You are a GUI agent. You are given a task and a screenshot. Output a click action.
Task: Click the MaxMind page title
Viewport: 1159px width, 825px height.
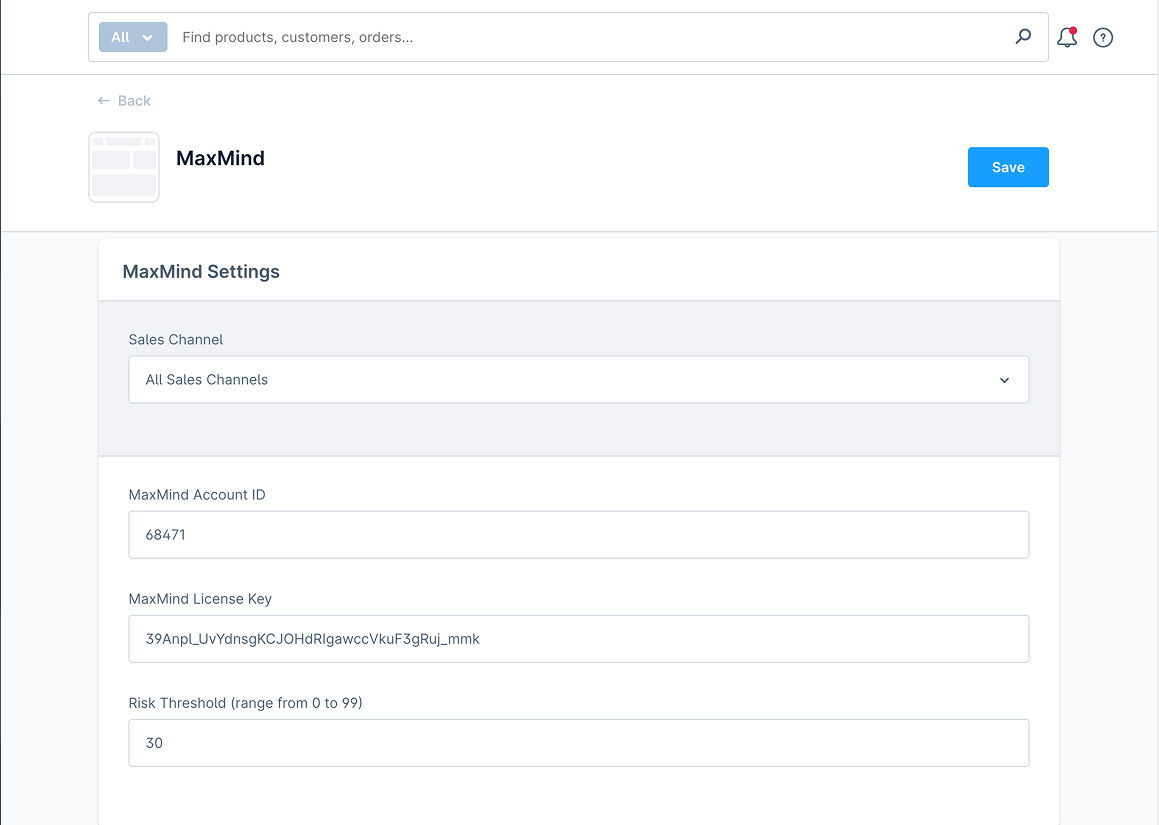[220, 158]
